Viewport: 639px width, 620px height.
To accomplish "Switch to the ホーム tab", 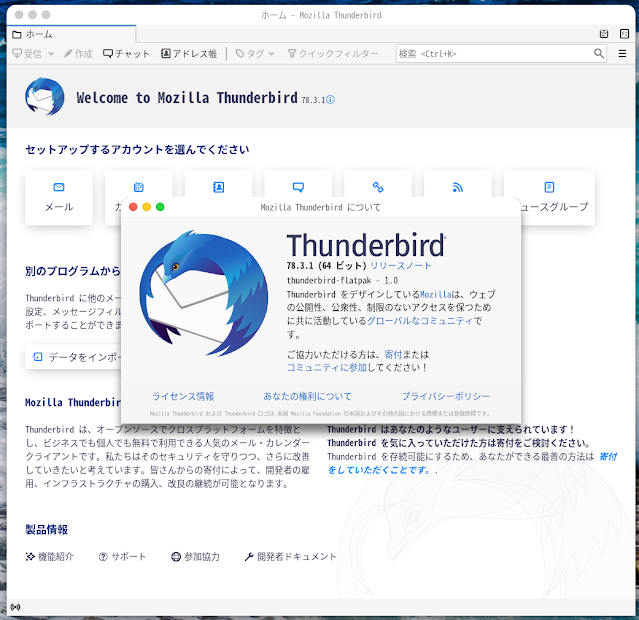I will tap(72, 34).
